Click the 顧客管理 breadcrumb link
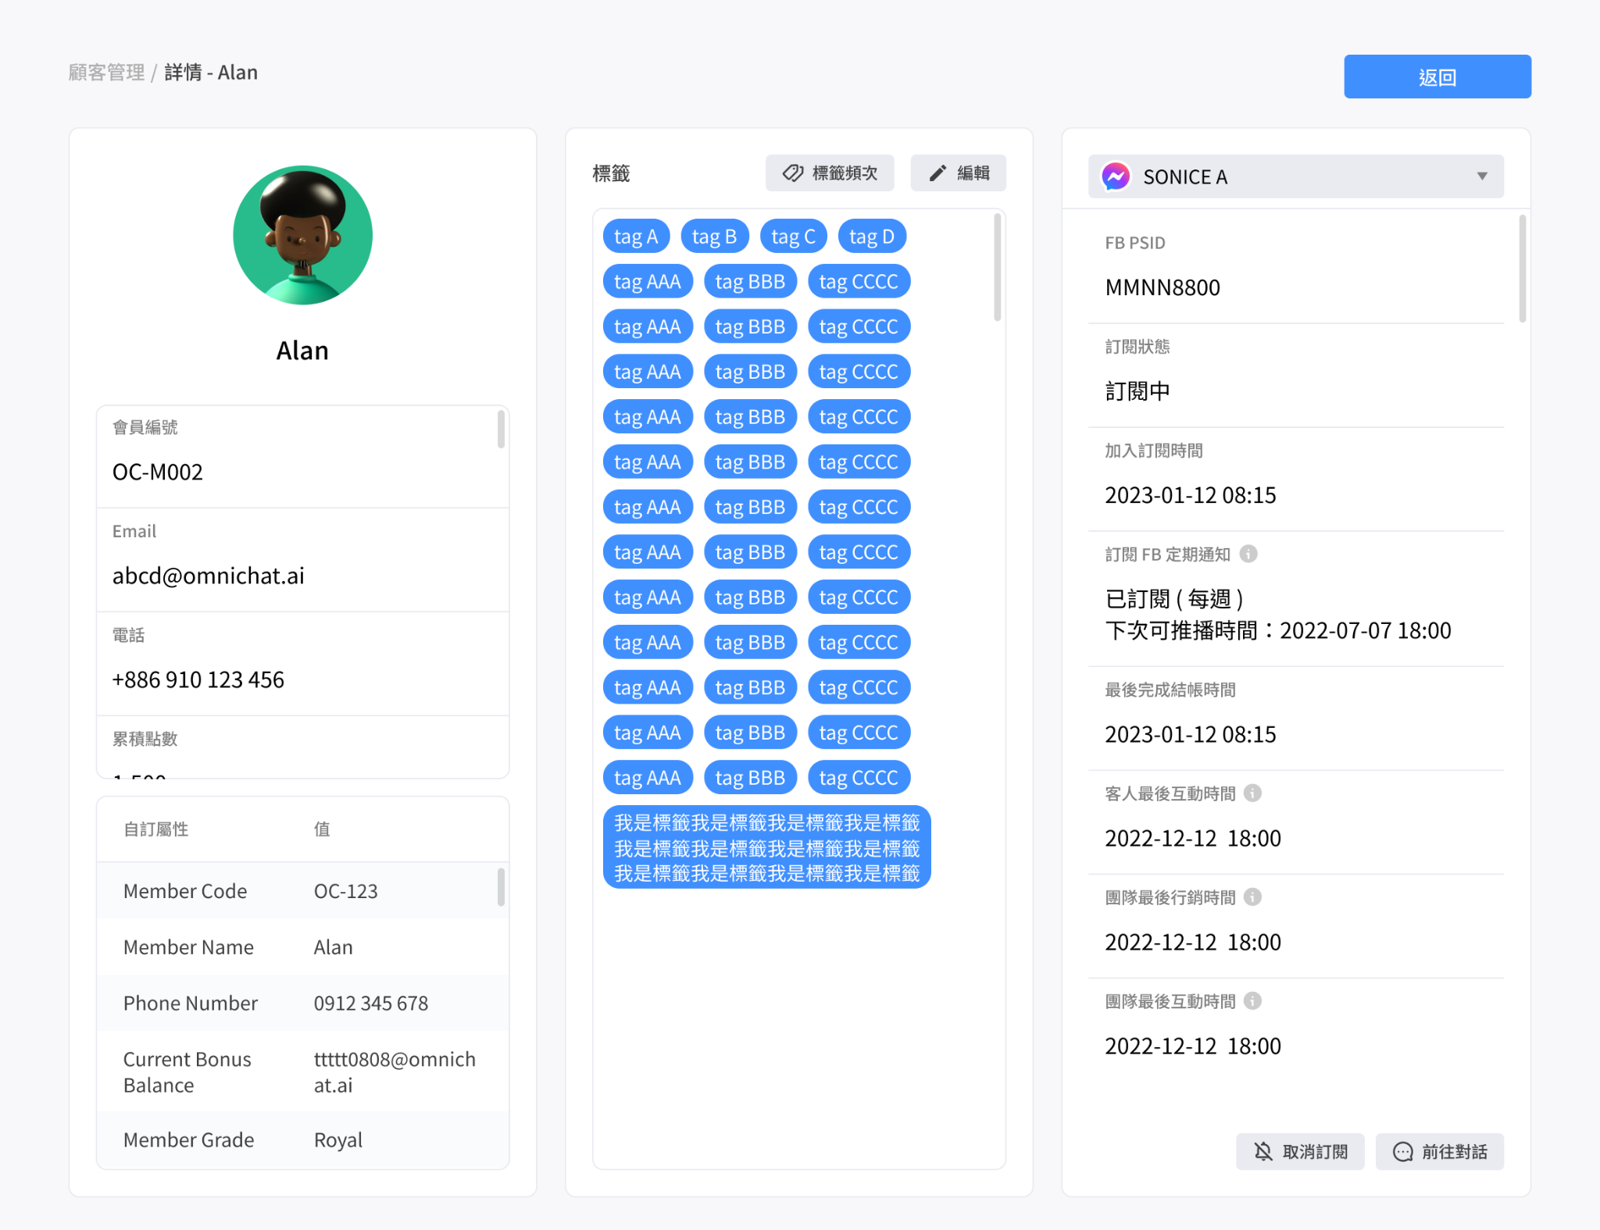The width and height of the screenshot is (1600, 1230). pyautogui.click(x=106, y=72)
